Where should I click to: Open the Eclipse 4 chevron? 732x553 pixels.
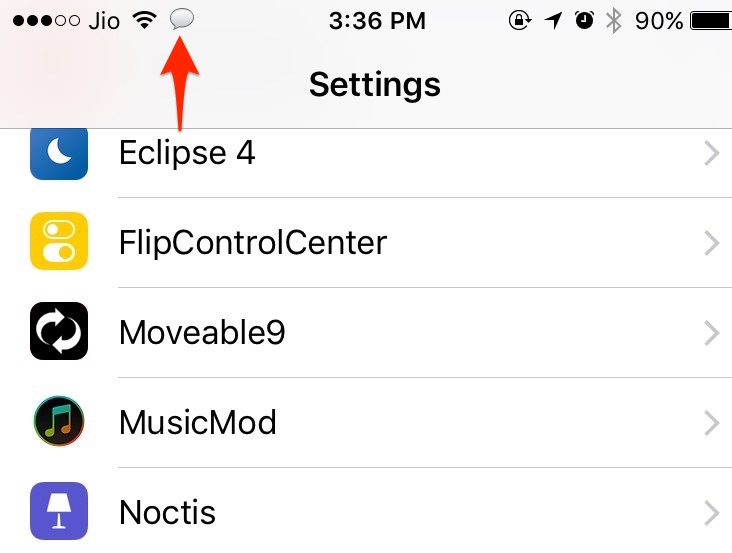coord(711,153)
